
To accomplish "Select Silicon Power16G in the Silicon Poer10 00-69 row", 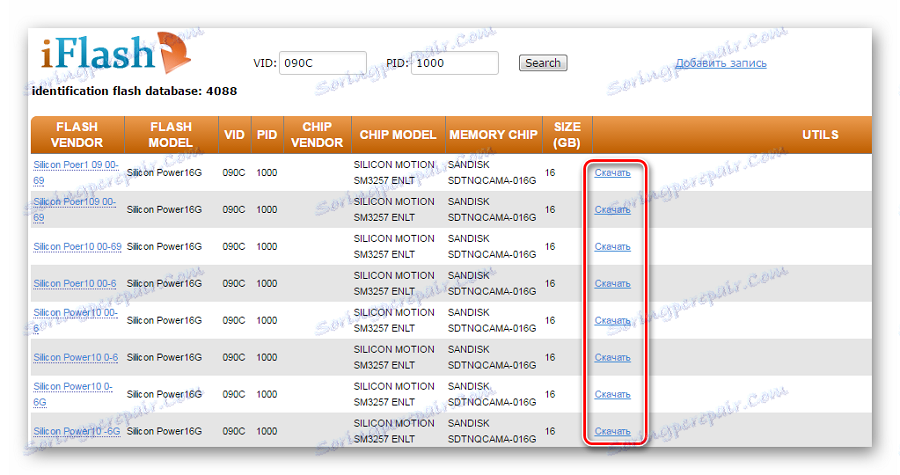I will click(164, 247).
